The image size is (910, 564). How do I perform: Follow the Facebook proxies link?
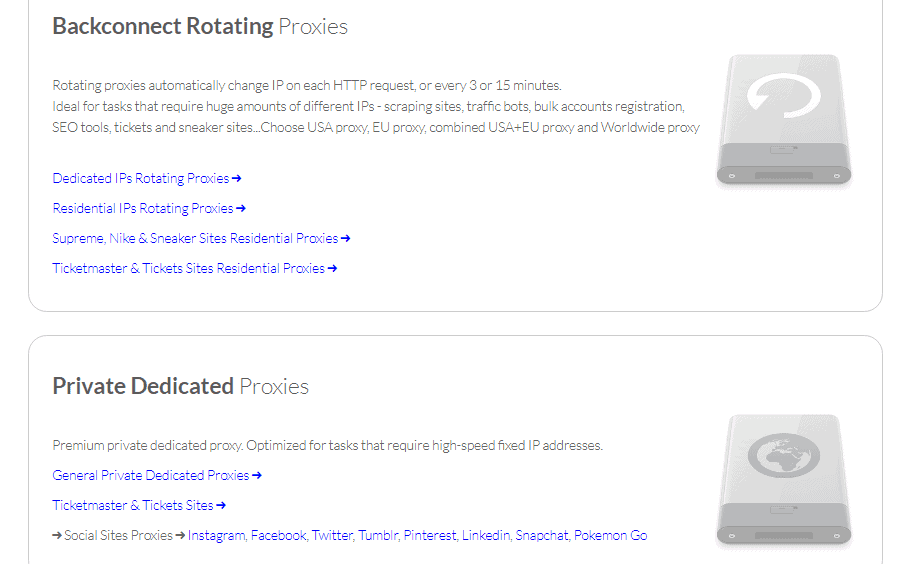point(280,536)
